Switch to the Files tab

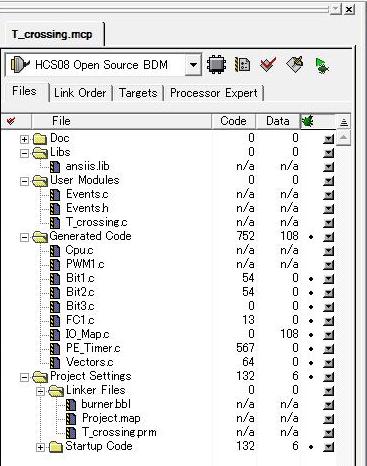[24, 91]
